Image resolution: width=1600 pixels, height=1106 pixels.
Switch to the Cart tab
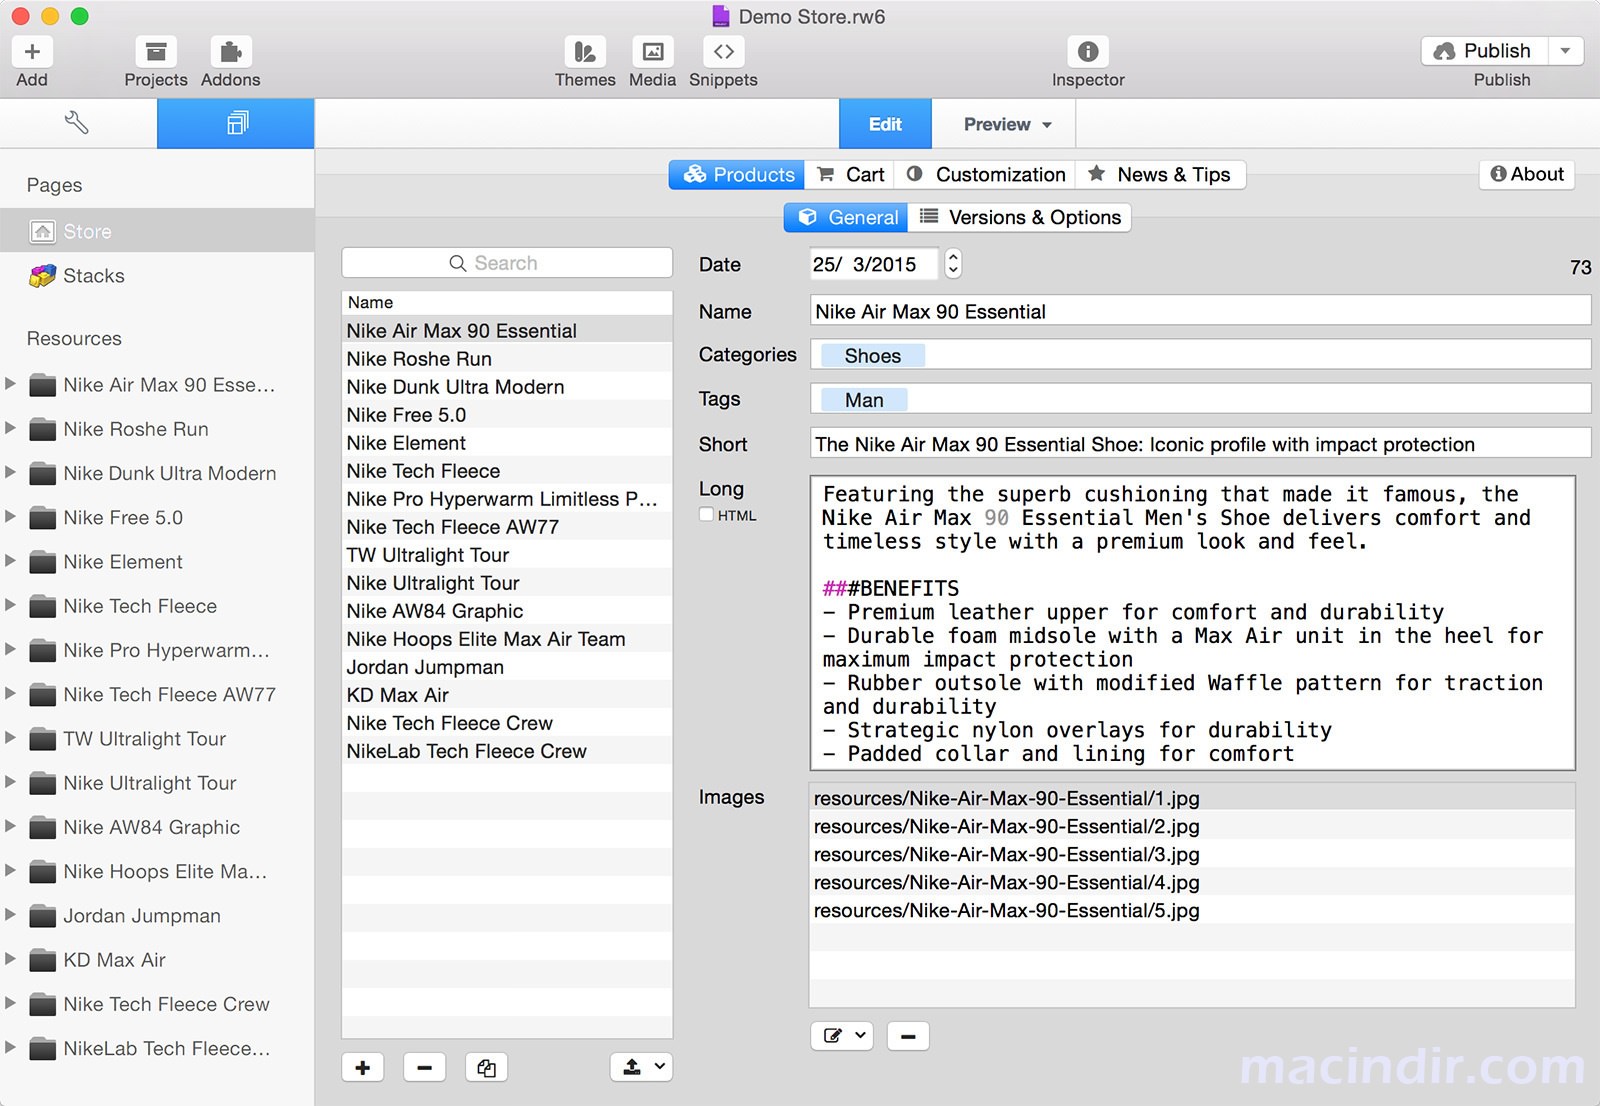(x=850, y=175)
